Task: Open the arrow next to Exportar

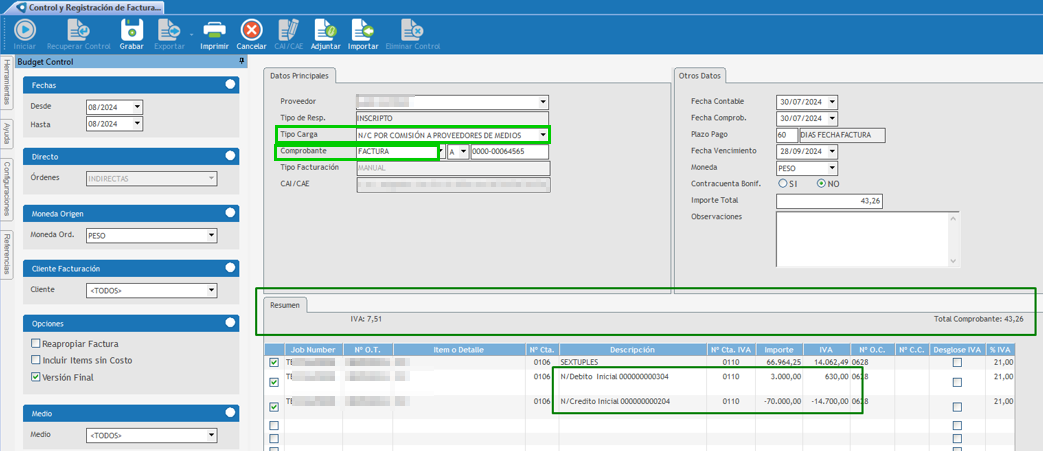Action: click(190, 33)
